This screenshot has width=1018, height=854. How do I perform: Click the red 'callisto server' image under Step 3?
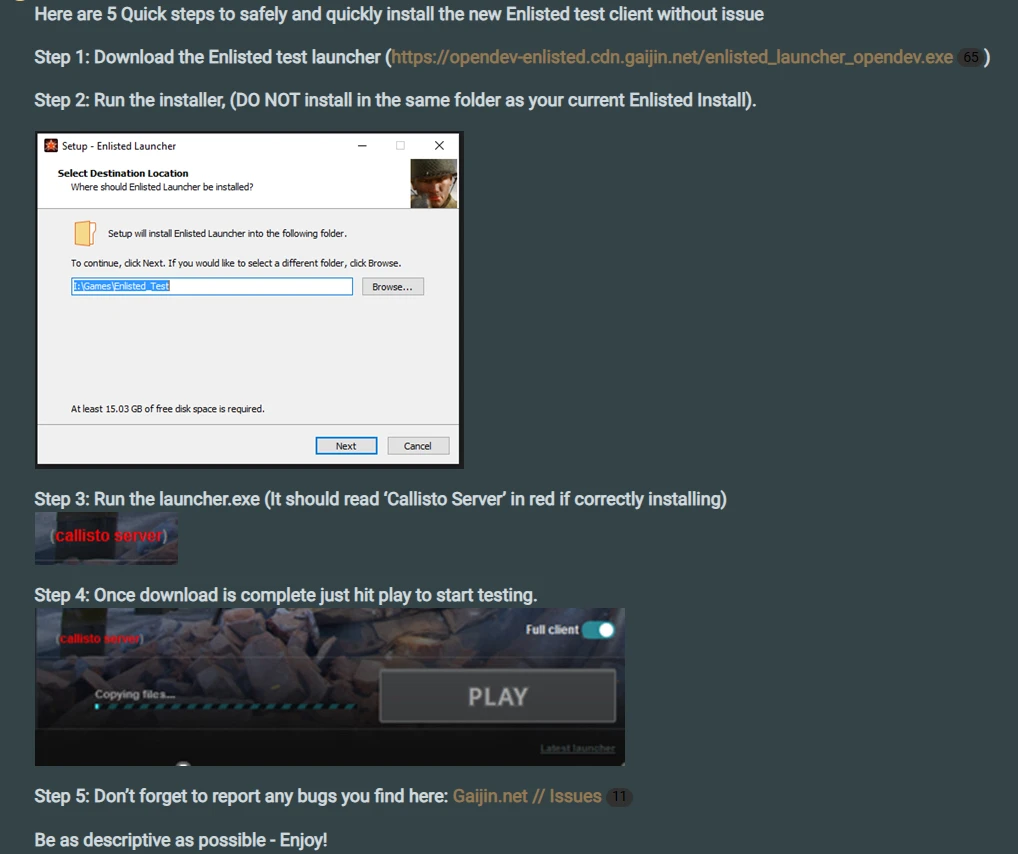click(106, 538)
